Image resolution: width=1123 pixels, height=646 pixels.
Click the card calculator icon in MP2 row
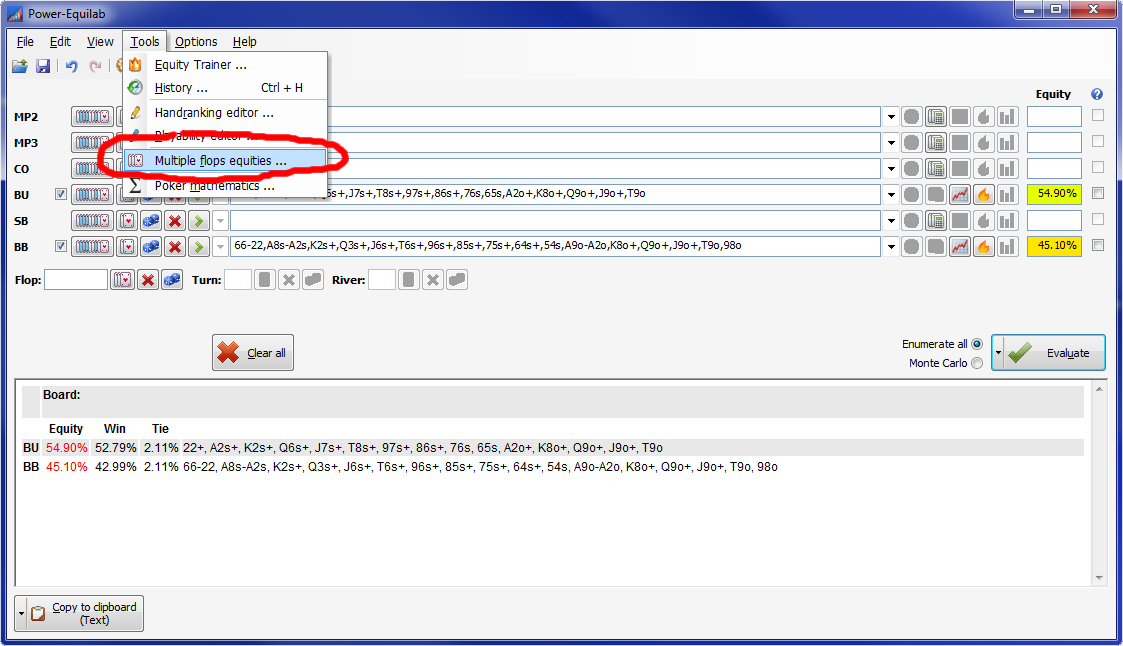point(935,117)
